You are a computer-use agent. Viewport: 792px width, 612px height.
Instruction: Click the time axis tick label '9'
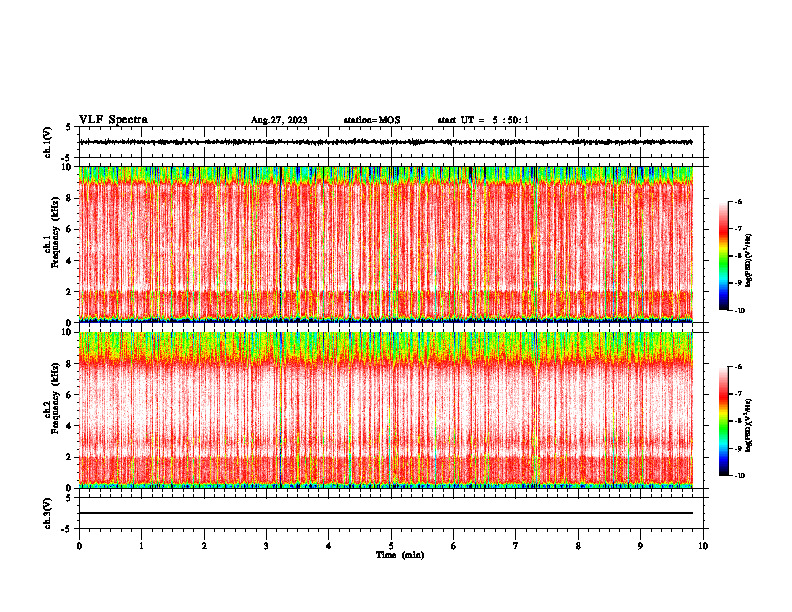(640, 546)
